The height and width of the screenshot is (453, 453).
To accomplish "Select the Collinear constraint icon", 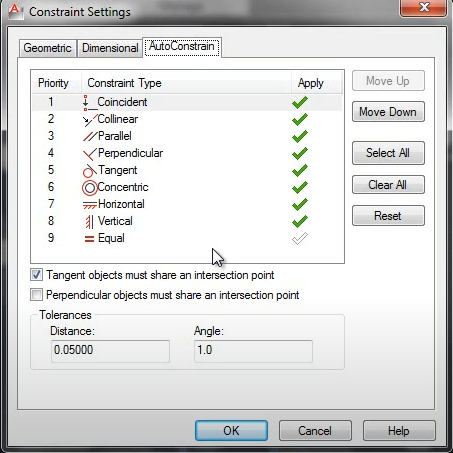I will click(90, 120).
